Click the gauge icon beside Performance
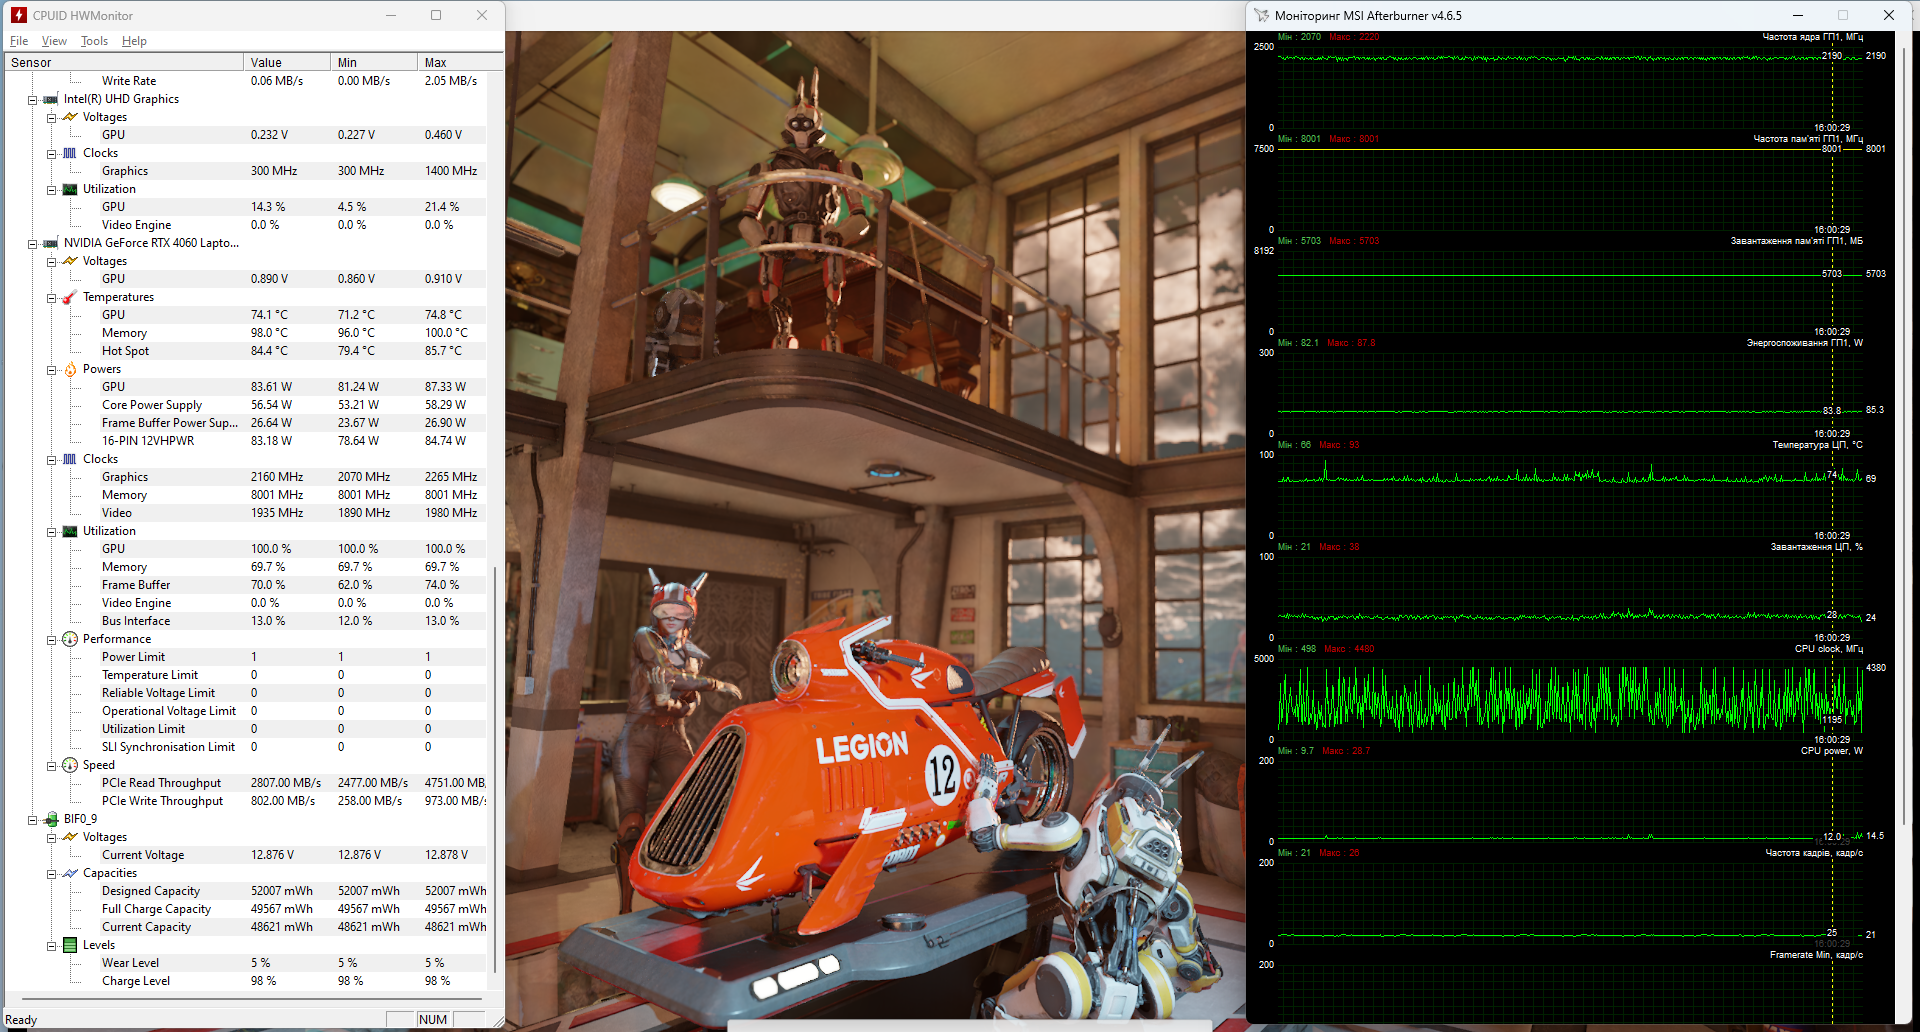Screen dimensions: 1920x1032 (70, 639)
